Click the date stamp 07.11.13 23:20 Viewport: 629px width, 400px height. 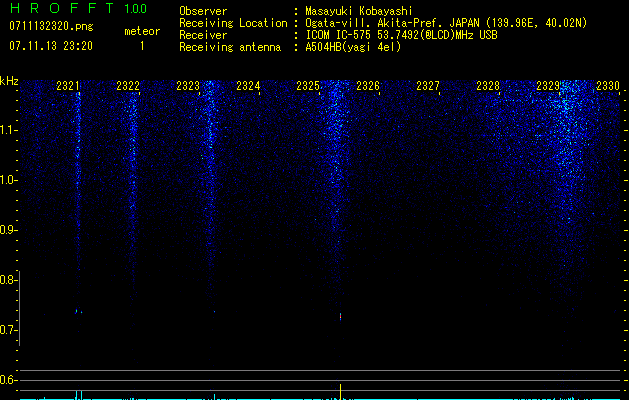coord(51,46)
